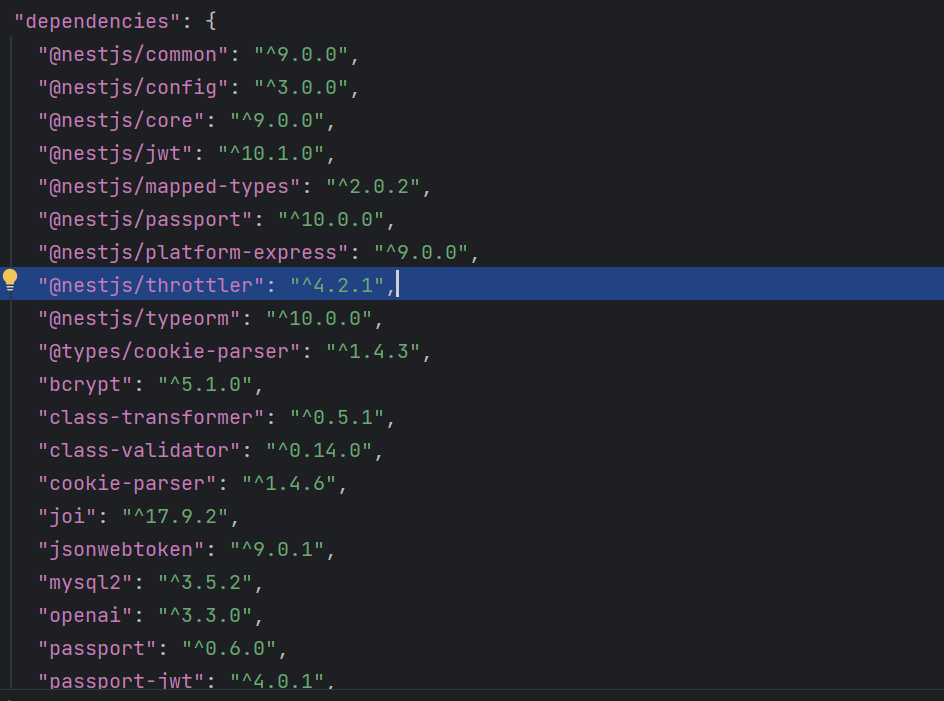Click the "^4.2.1" throttler version
This screenshot has width=944, height=701.
[337, 285]
